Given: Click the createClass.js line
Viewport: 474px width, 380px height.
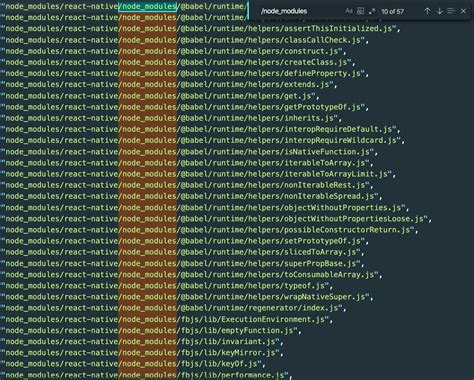Looking at the screenshot, I should [x=178, y=62].
